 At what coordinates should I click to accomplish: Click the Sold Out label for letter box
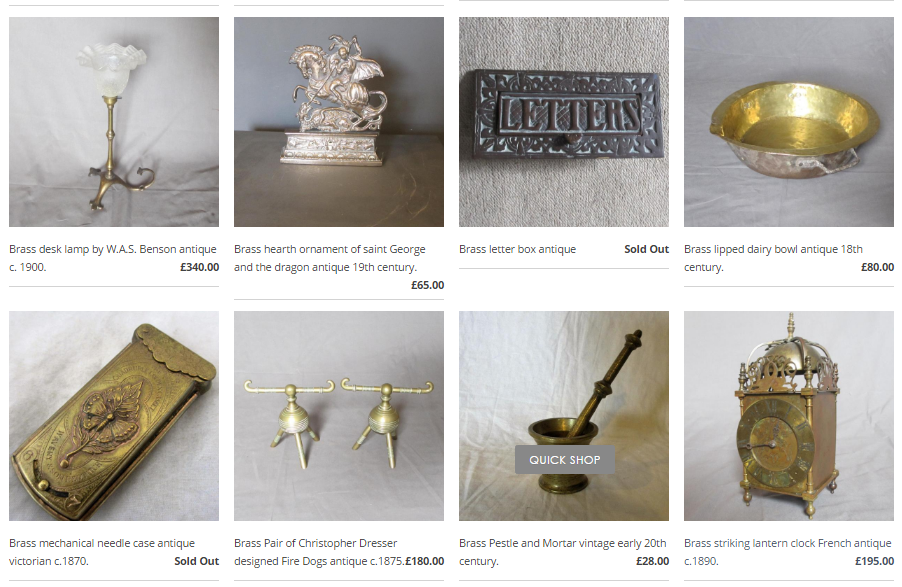647,249
